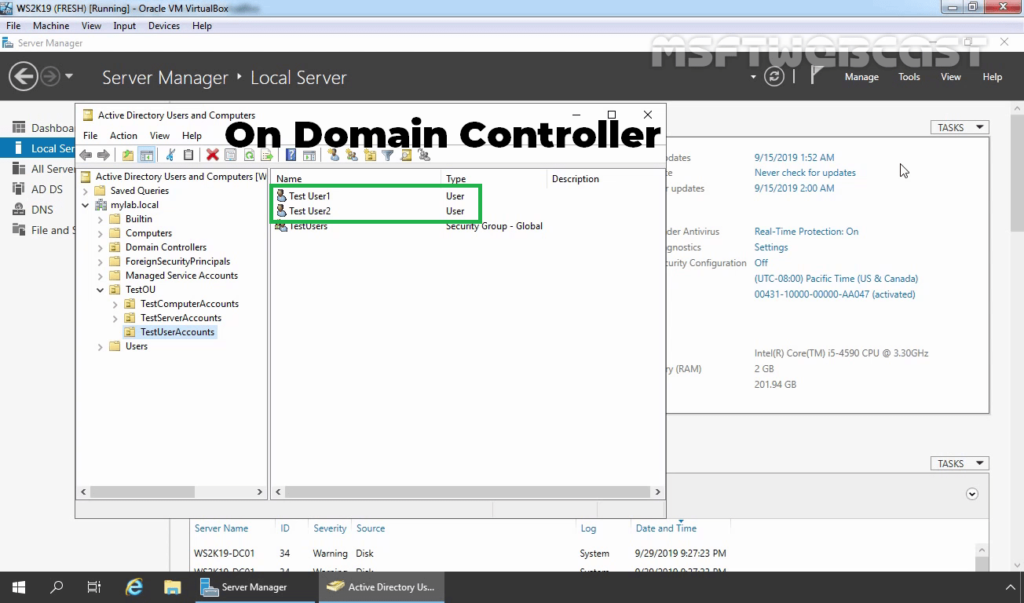This screenshot has width=1024, height=603.
Task: Open Server Manager Tools menu
Action: click(908, 77)
